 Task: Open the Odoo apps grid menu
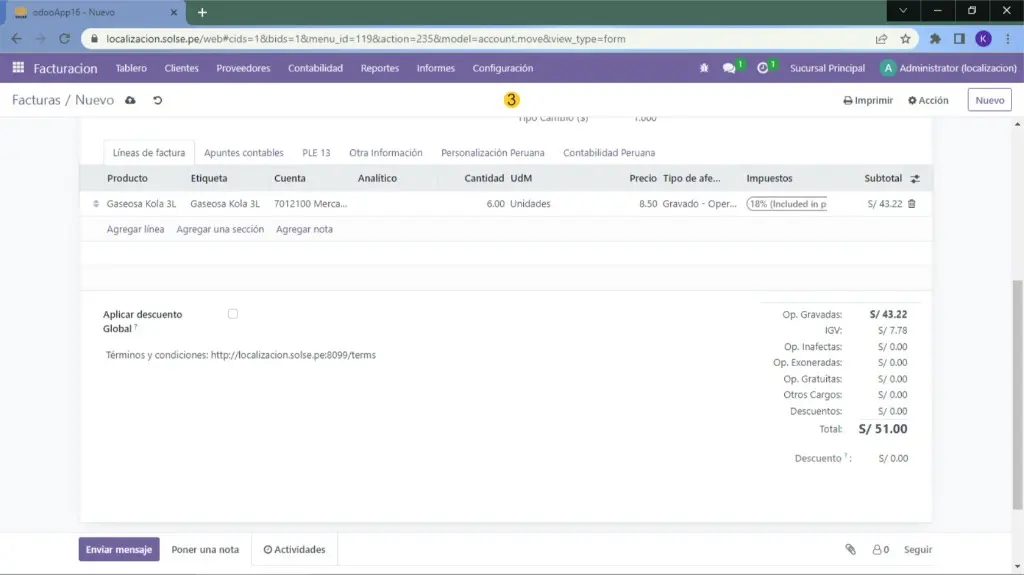coord(18,68)
